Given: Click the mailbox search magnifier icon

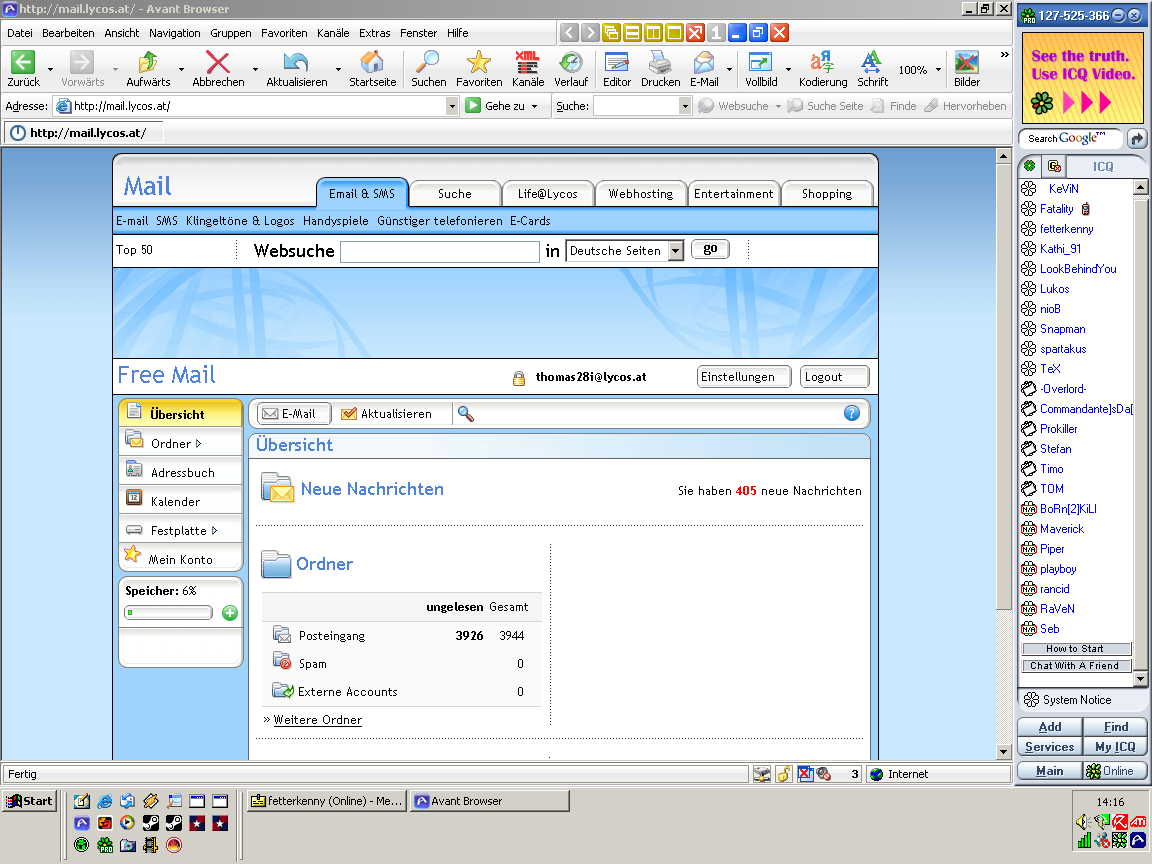Looking at the screenshot, I should 465,414.
